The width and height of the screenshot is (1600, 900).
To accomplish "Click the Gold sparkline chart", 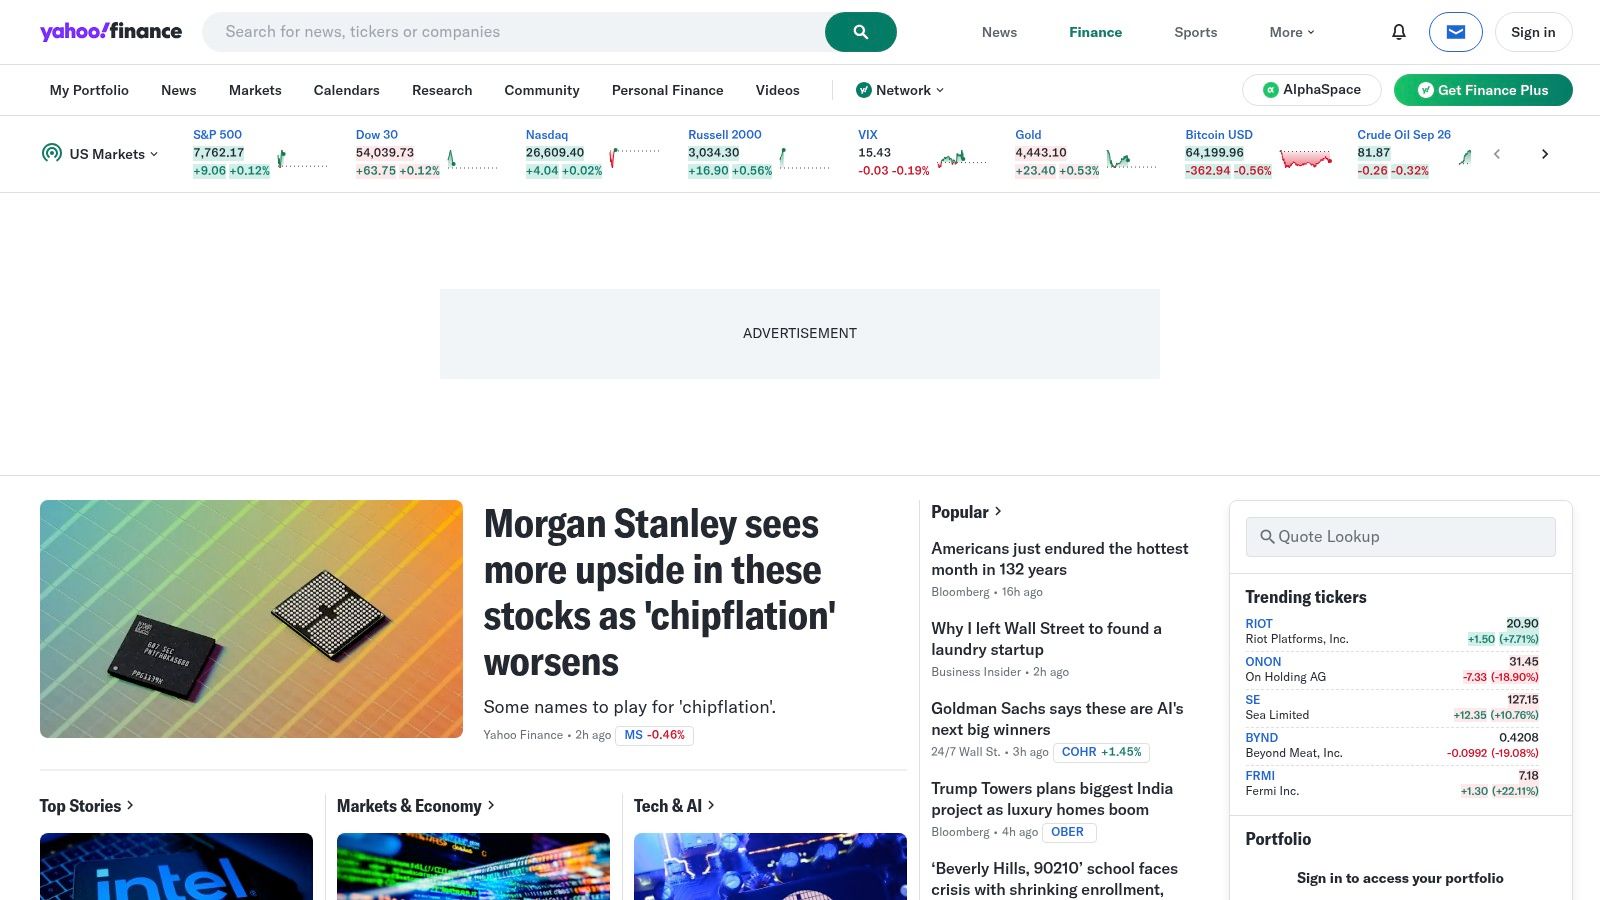I will (x=1131, y=158).
